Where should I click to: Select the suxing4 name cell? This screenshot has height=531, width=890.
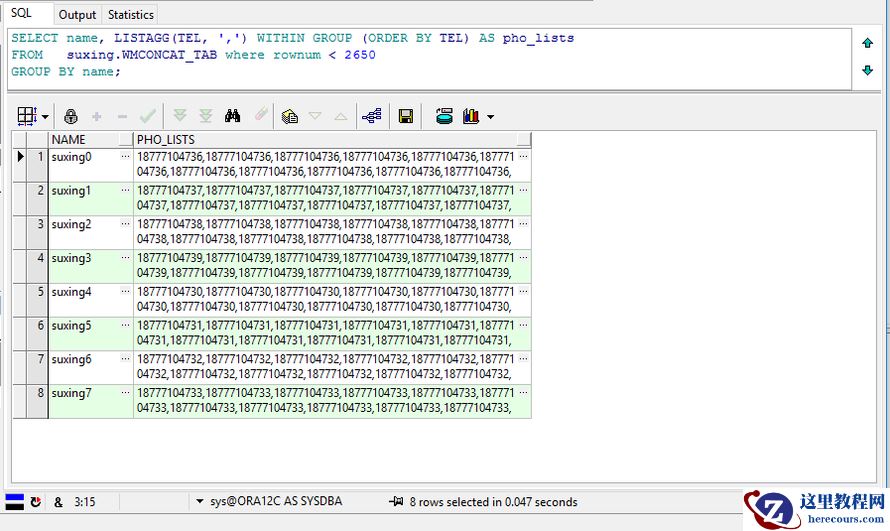(82, 292)
